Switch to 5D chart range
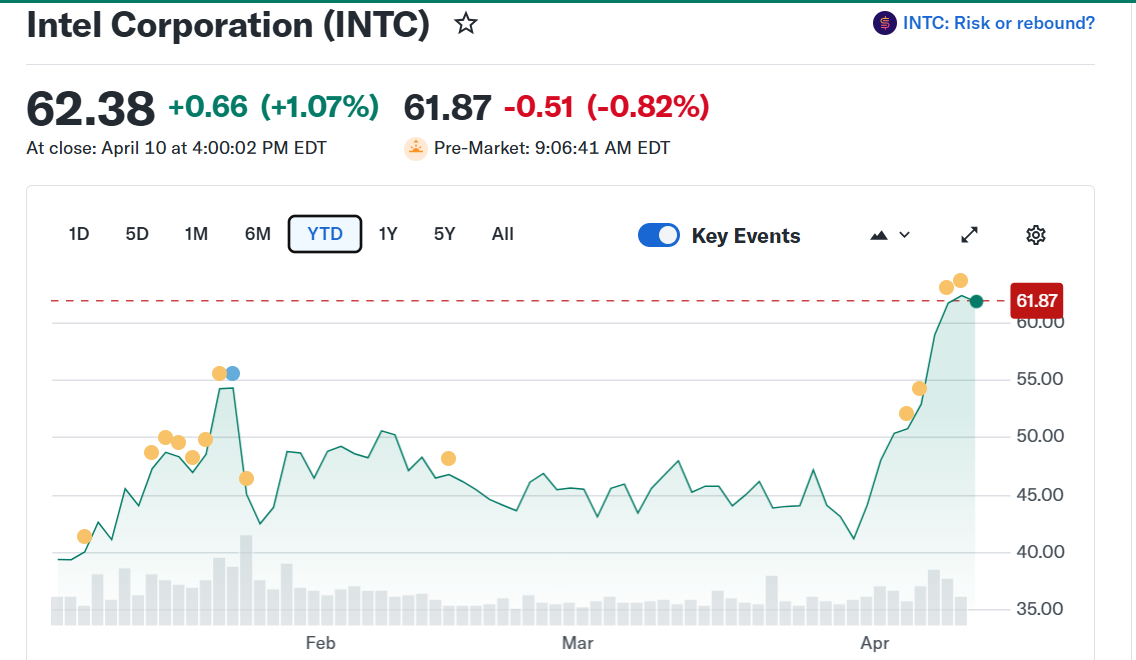1136x660 pixels. (x=137, y=234)
